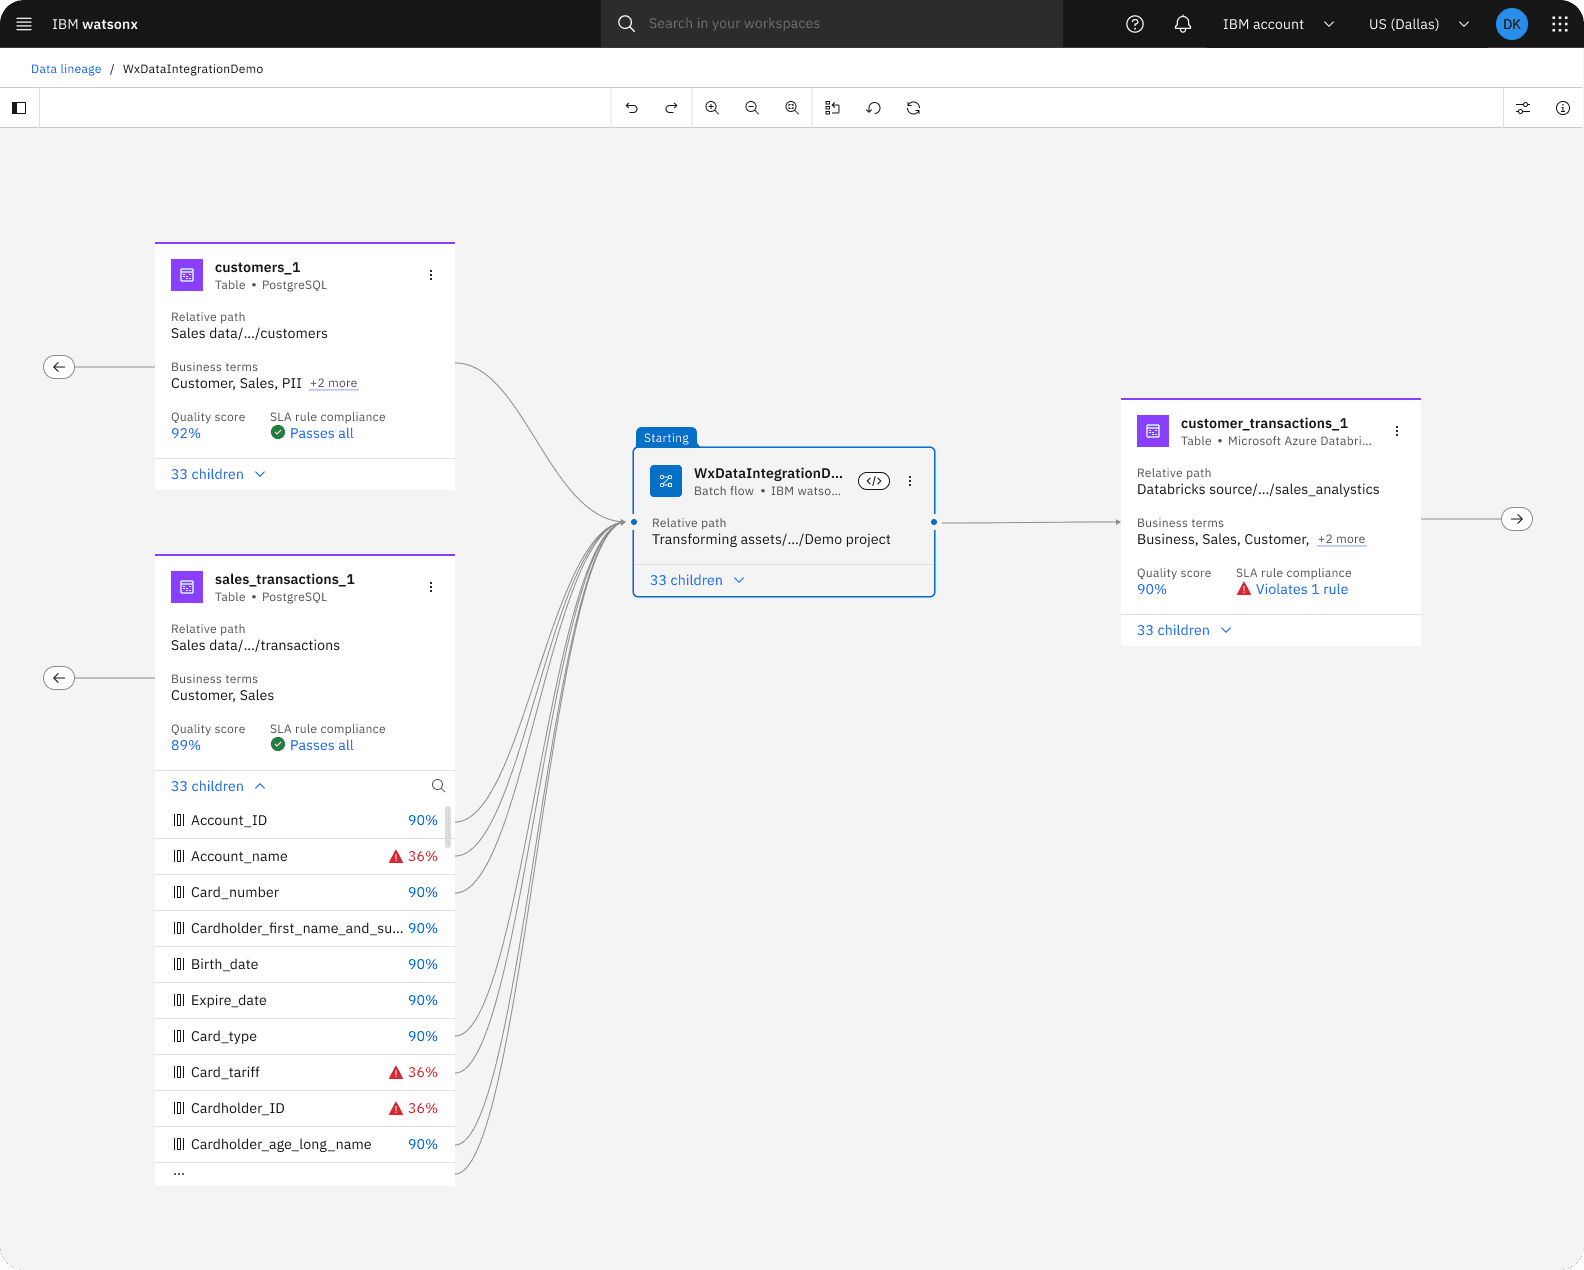Click the IBM watsonx product name
The width and height of the screenshot is (1584, 1270).
coord(95,24)
